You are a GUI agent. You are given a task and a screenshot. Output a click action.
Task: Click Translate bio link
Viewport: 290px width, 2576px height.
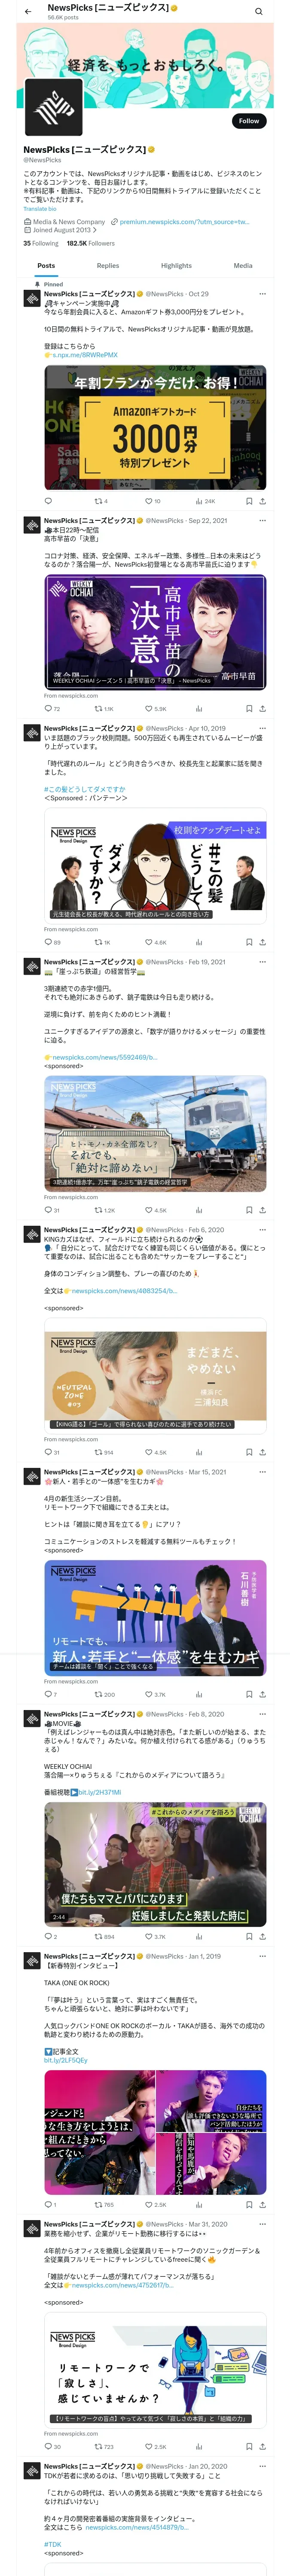click(x=40, y=209)
